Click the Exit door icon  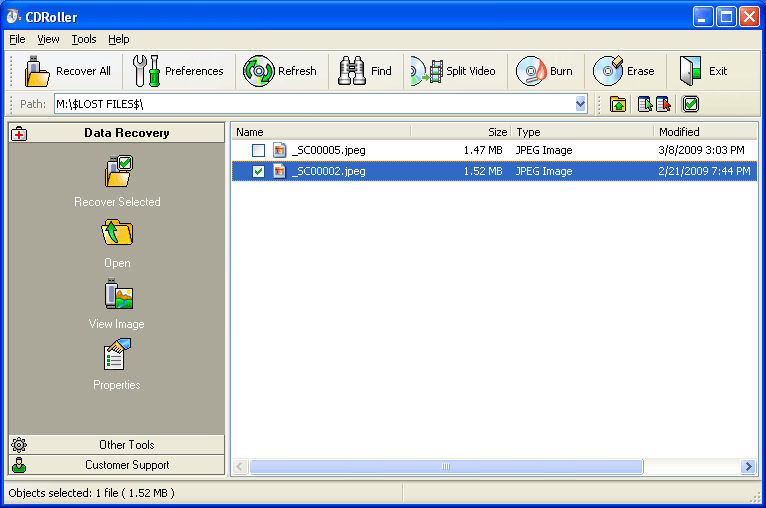point(690,71)
